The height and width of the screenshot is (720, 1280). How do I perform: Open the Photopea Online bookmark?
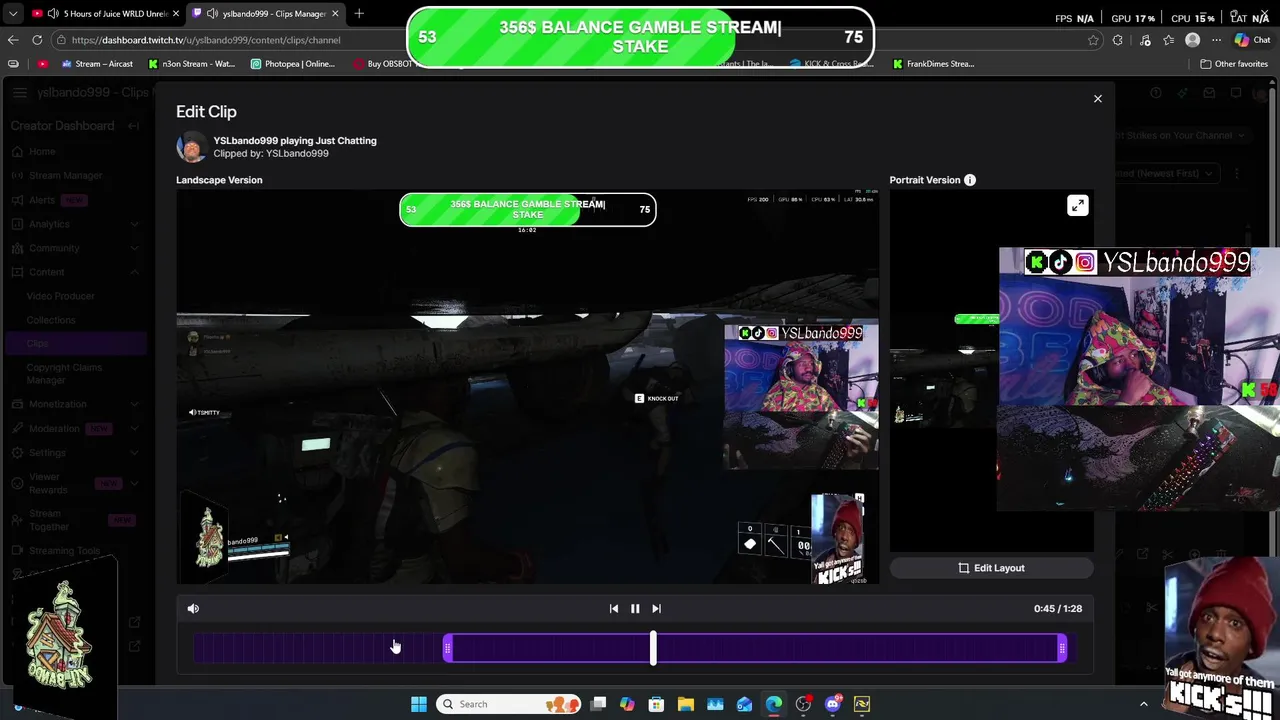click(293, 64)
